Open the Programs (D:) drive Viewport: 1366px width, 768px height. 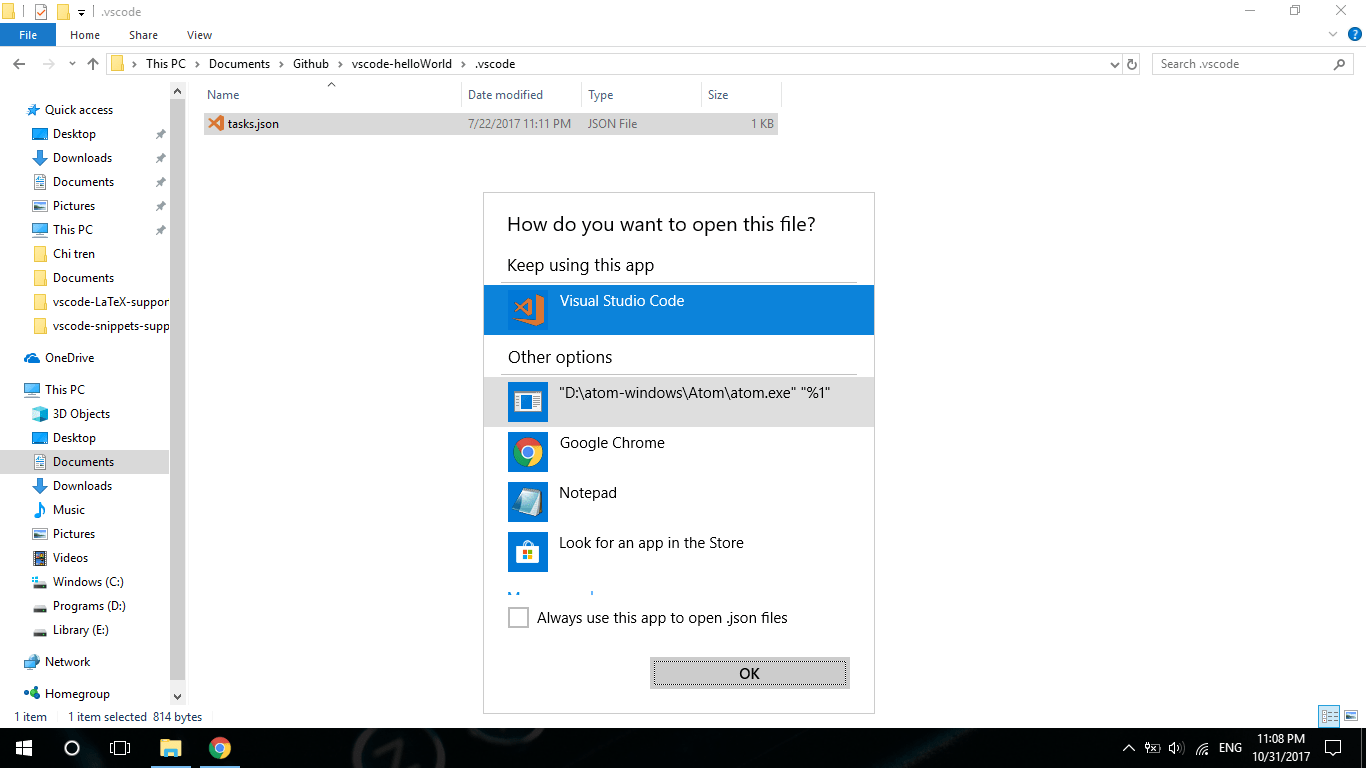coord(89,606)
